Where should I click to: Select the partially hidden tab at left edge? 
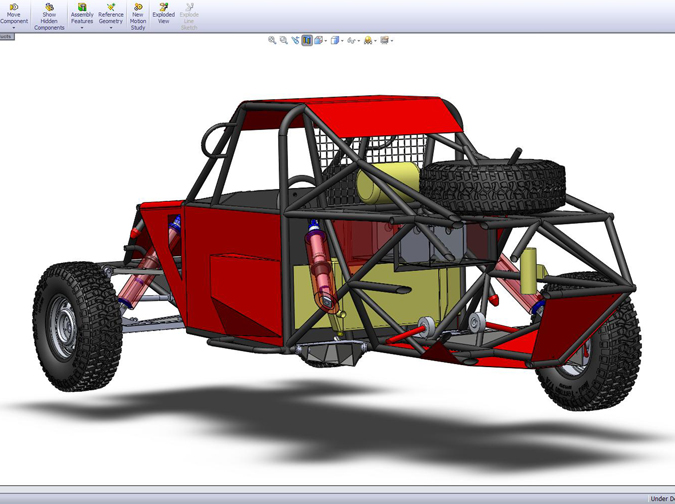coord(6,36)
